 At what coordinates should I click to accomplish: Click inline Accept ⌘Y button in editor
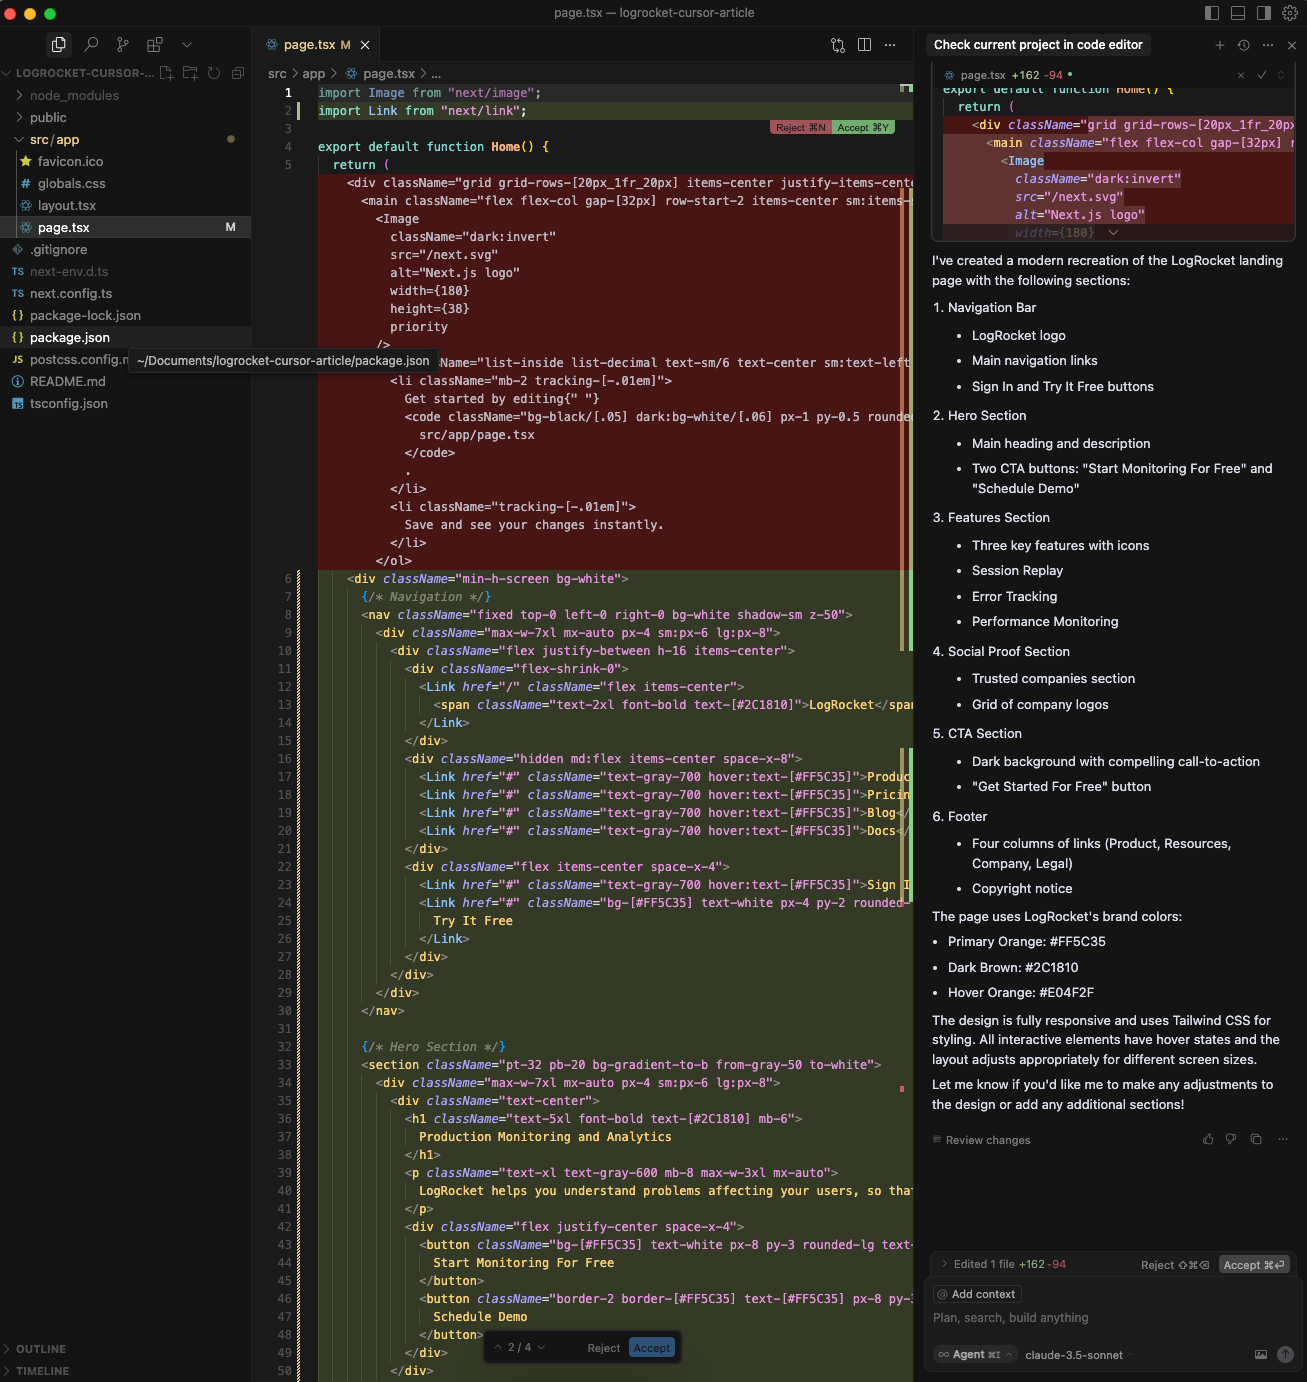pos(863,127)
